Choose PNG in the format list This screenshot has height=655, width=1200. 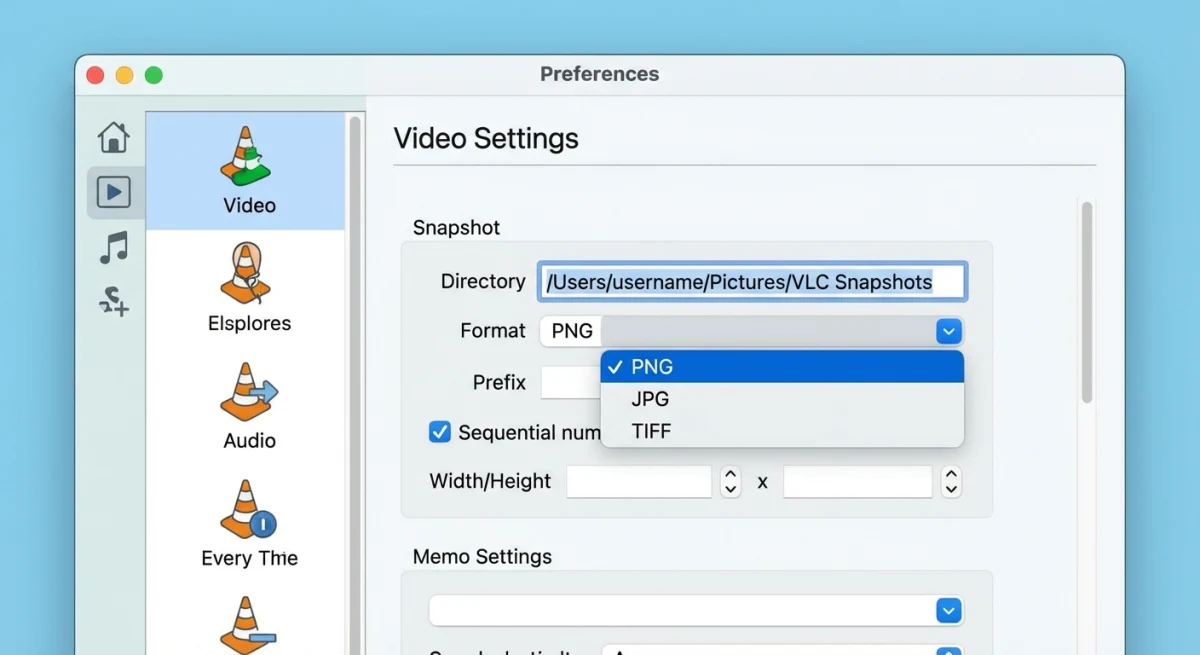click(782, 367)
